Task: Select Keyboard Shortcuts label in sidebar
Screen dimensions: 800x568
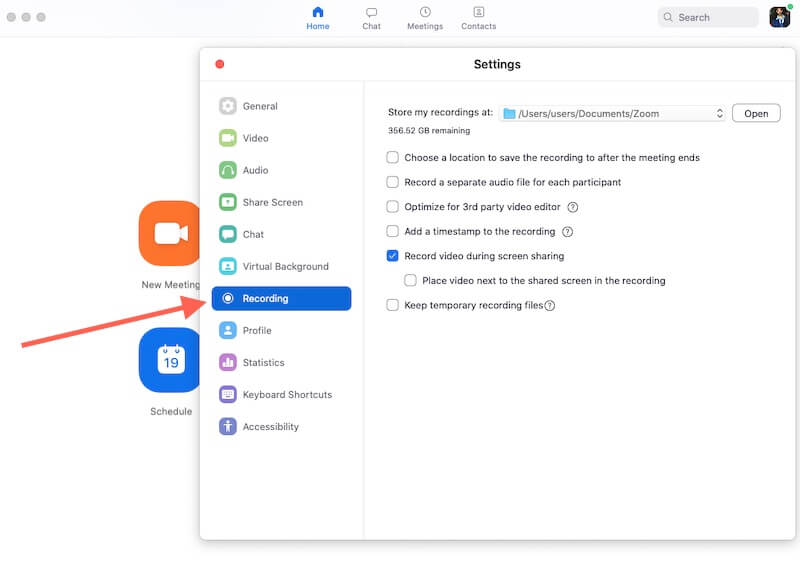Action: [x=287, y=394]
